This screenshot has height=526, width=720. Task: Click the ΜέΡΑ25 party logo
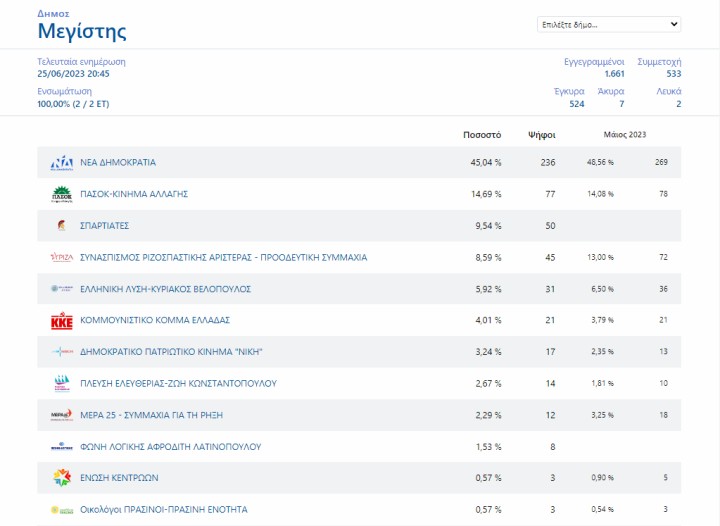point(62,415)
